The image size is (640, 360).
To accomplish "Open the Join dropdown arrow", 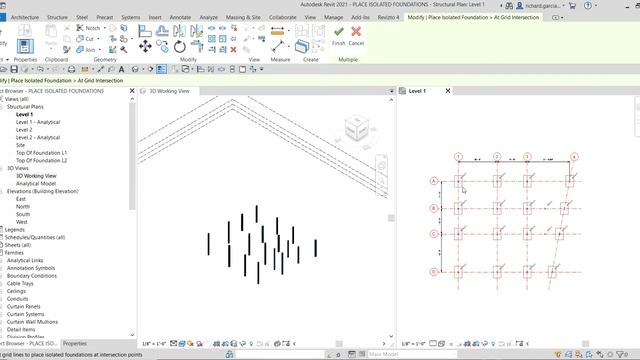I will (99, 50).
